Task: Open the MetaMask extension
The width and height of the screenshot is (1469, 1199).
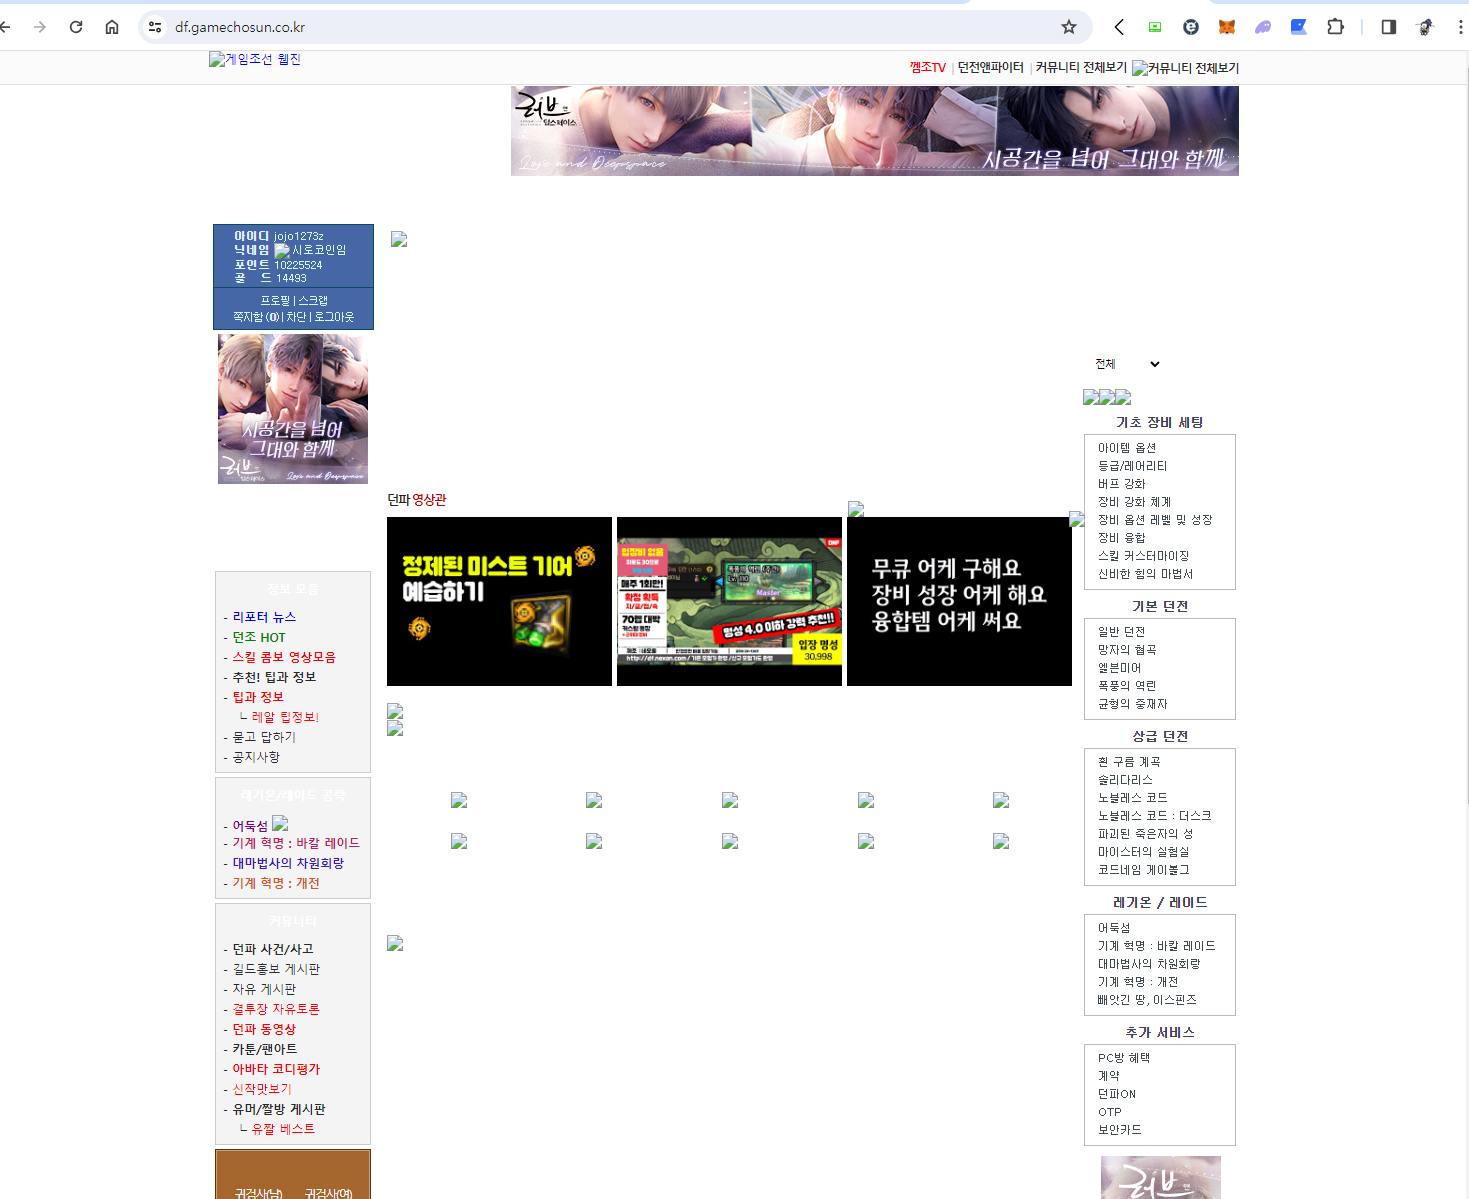Action: (x=1227, y=27)
